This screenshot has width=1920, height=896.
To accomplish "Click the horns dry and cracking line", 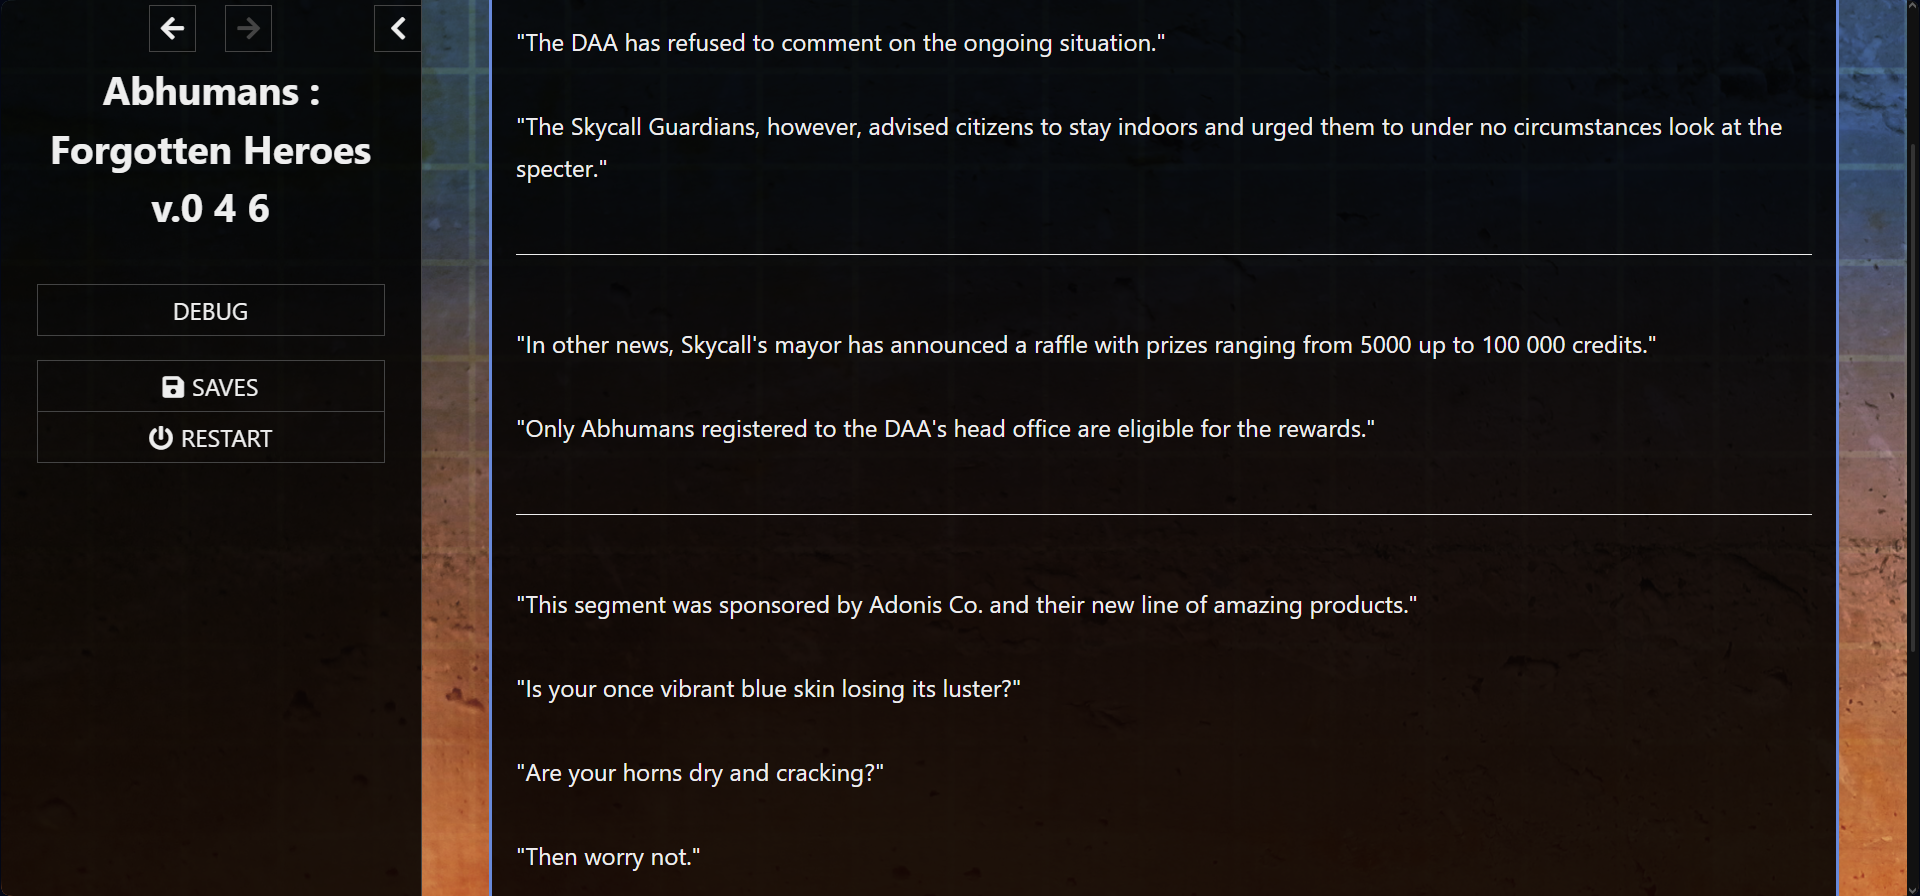I will click(x=700, y=773).
